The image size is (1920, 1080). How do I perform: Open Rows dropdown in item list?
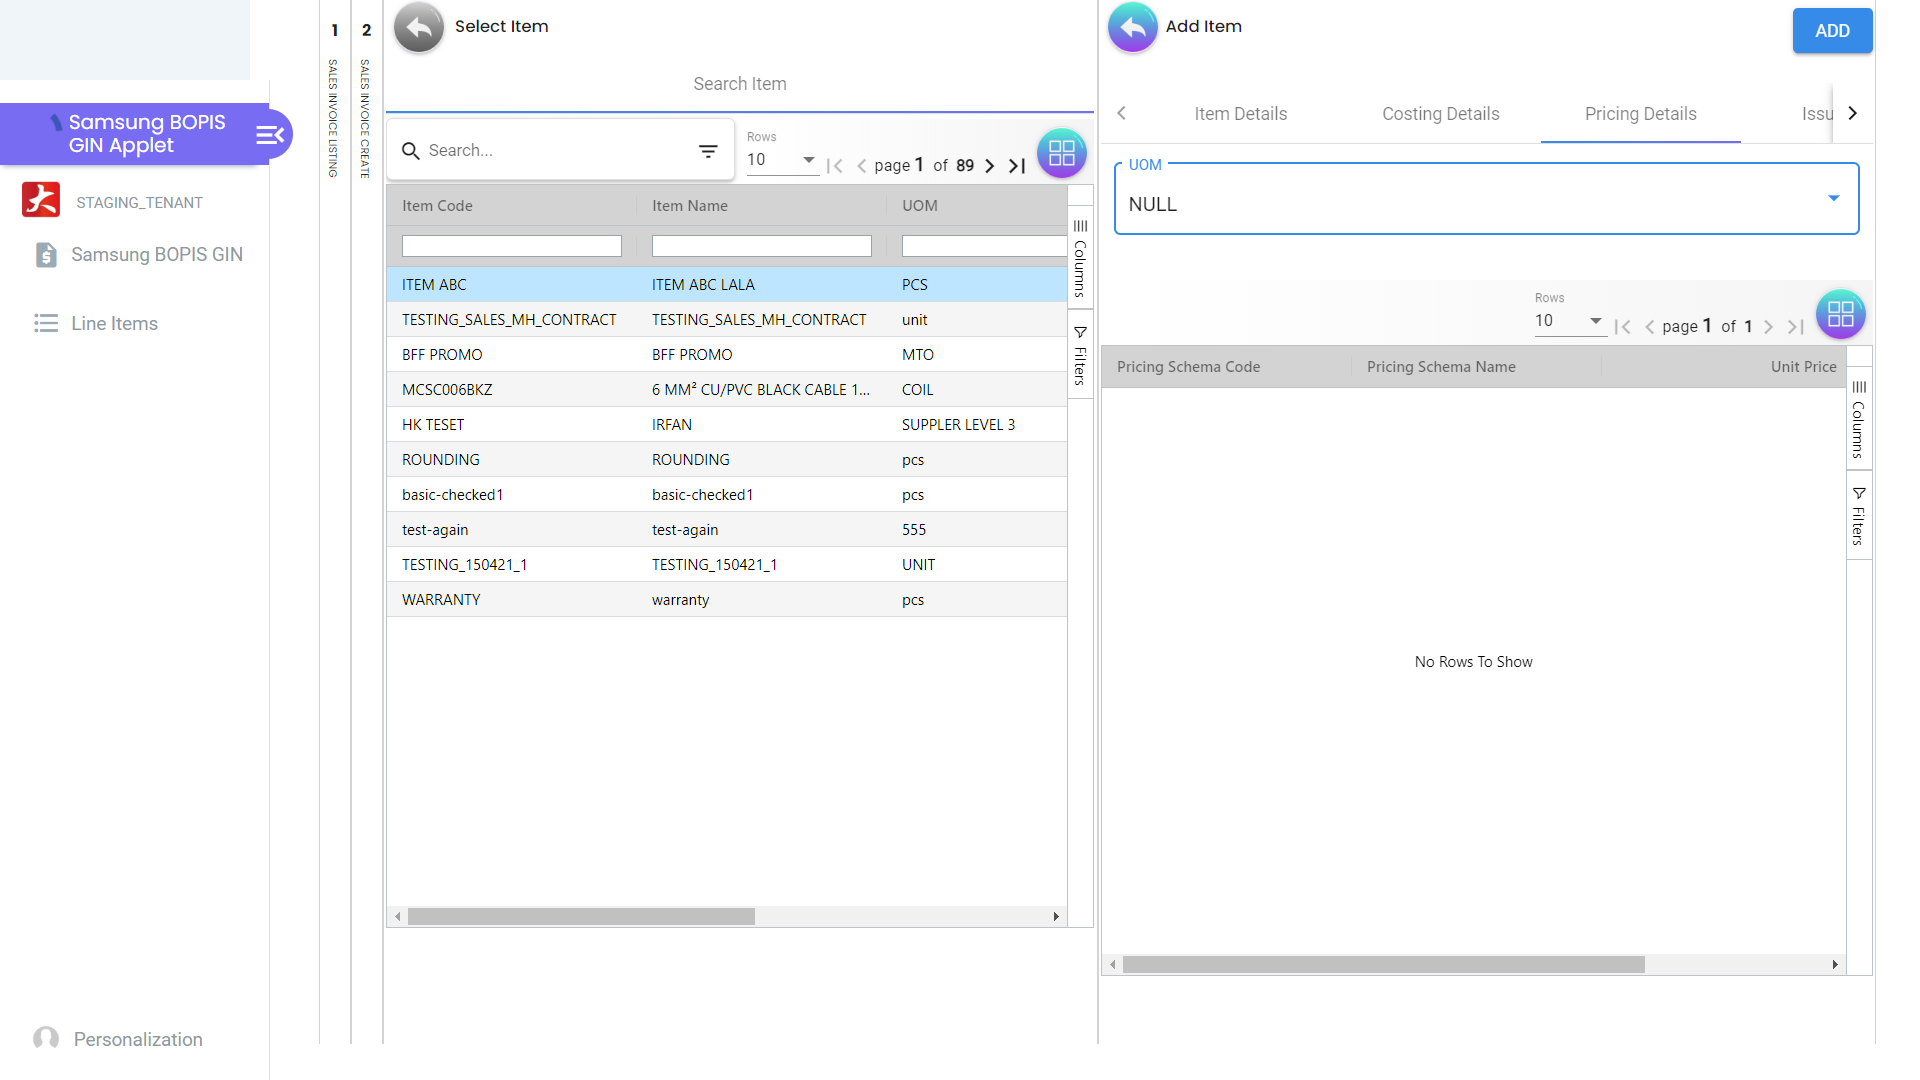click(x=781, y=160)
